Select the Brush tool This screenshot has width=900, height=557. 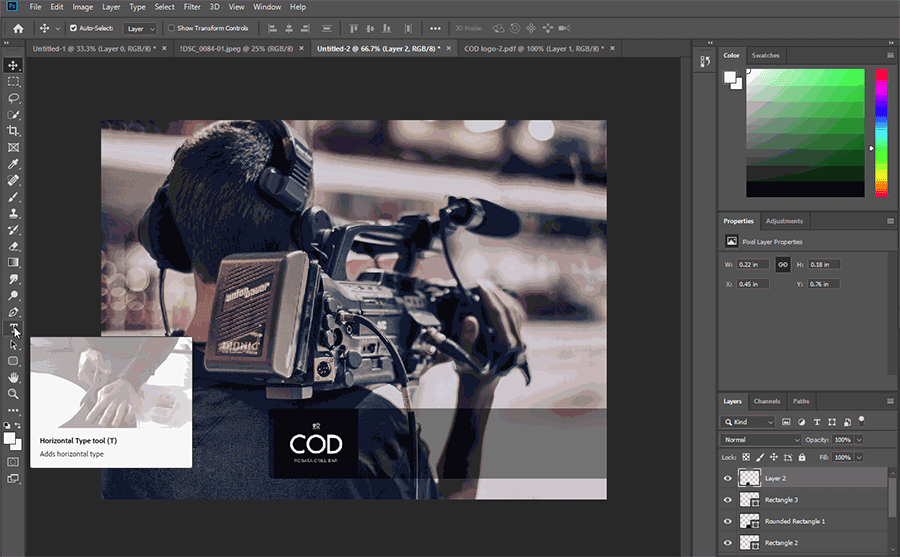(13, 197)
